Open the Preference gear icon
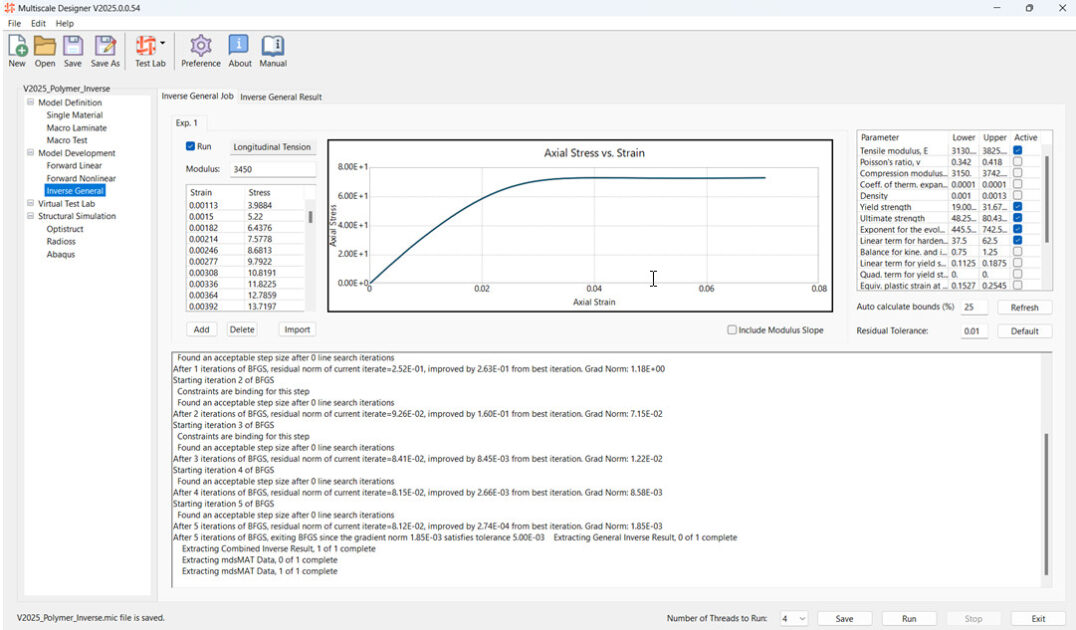 click(x=201, y=47)
